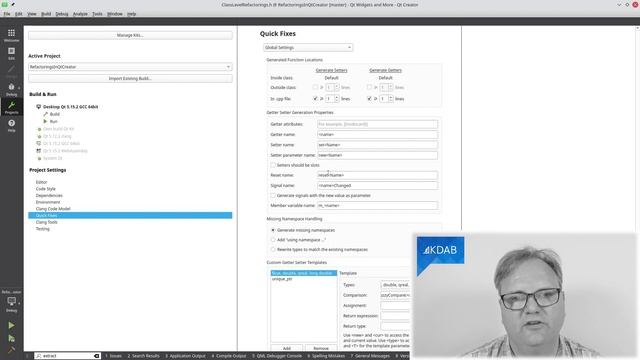Open the Build menu
This screenshot has height=360, width=640.
(x=46, y=14)
